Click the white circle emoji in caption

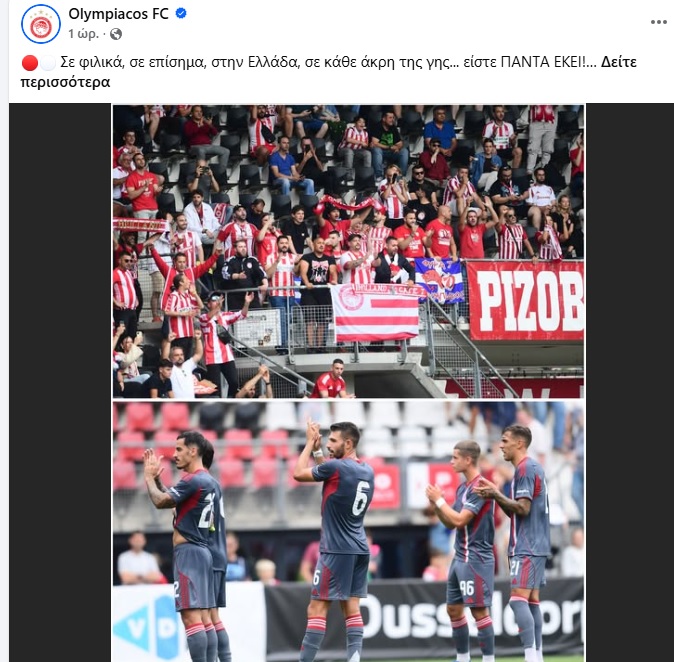pos(48,63)
